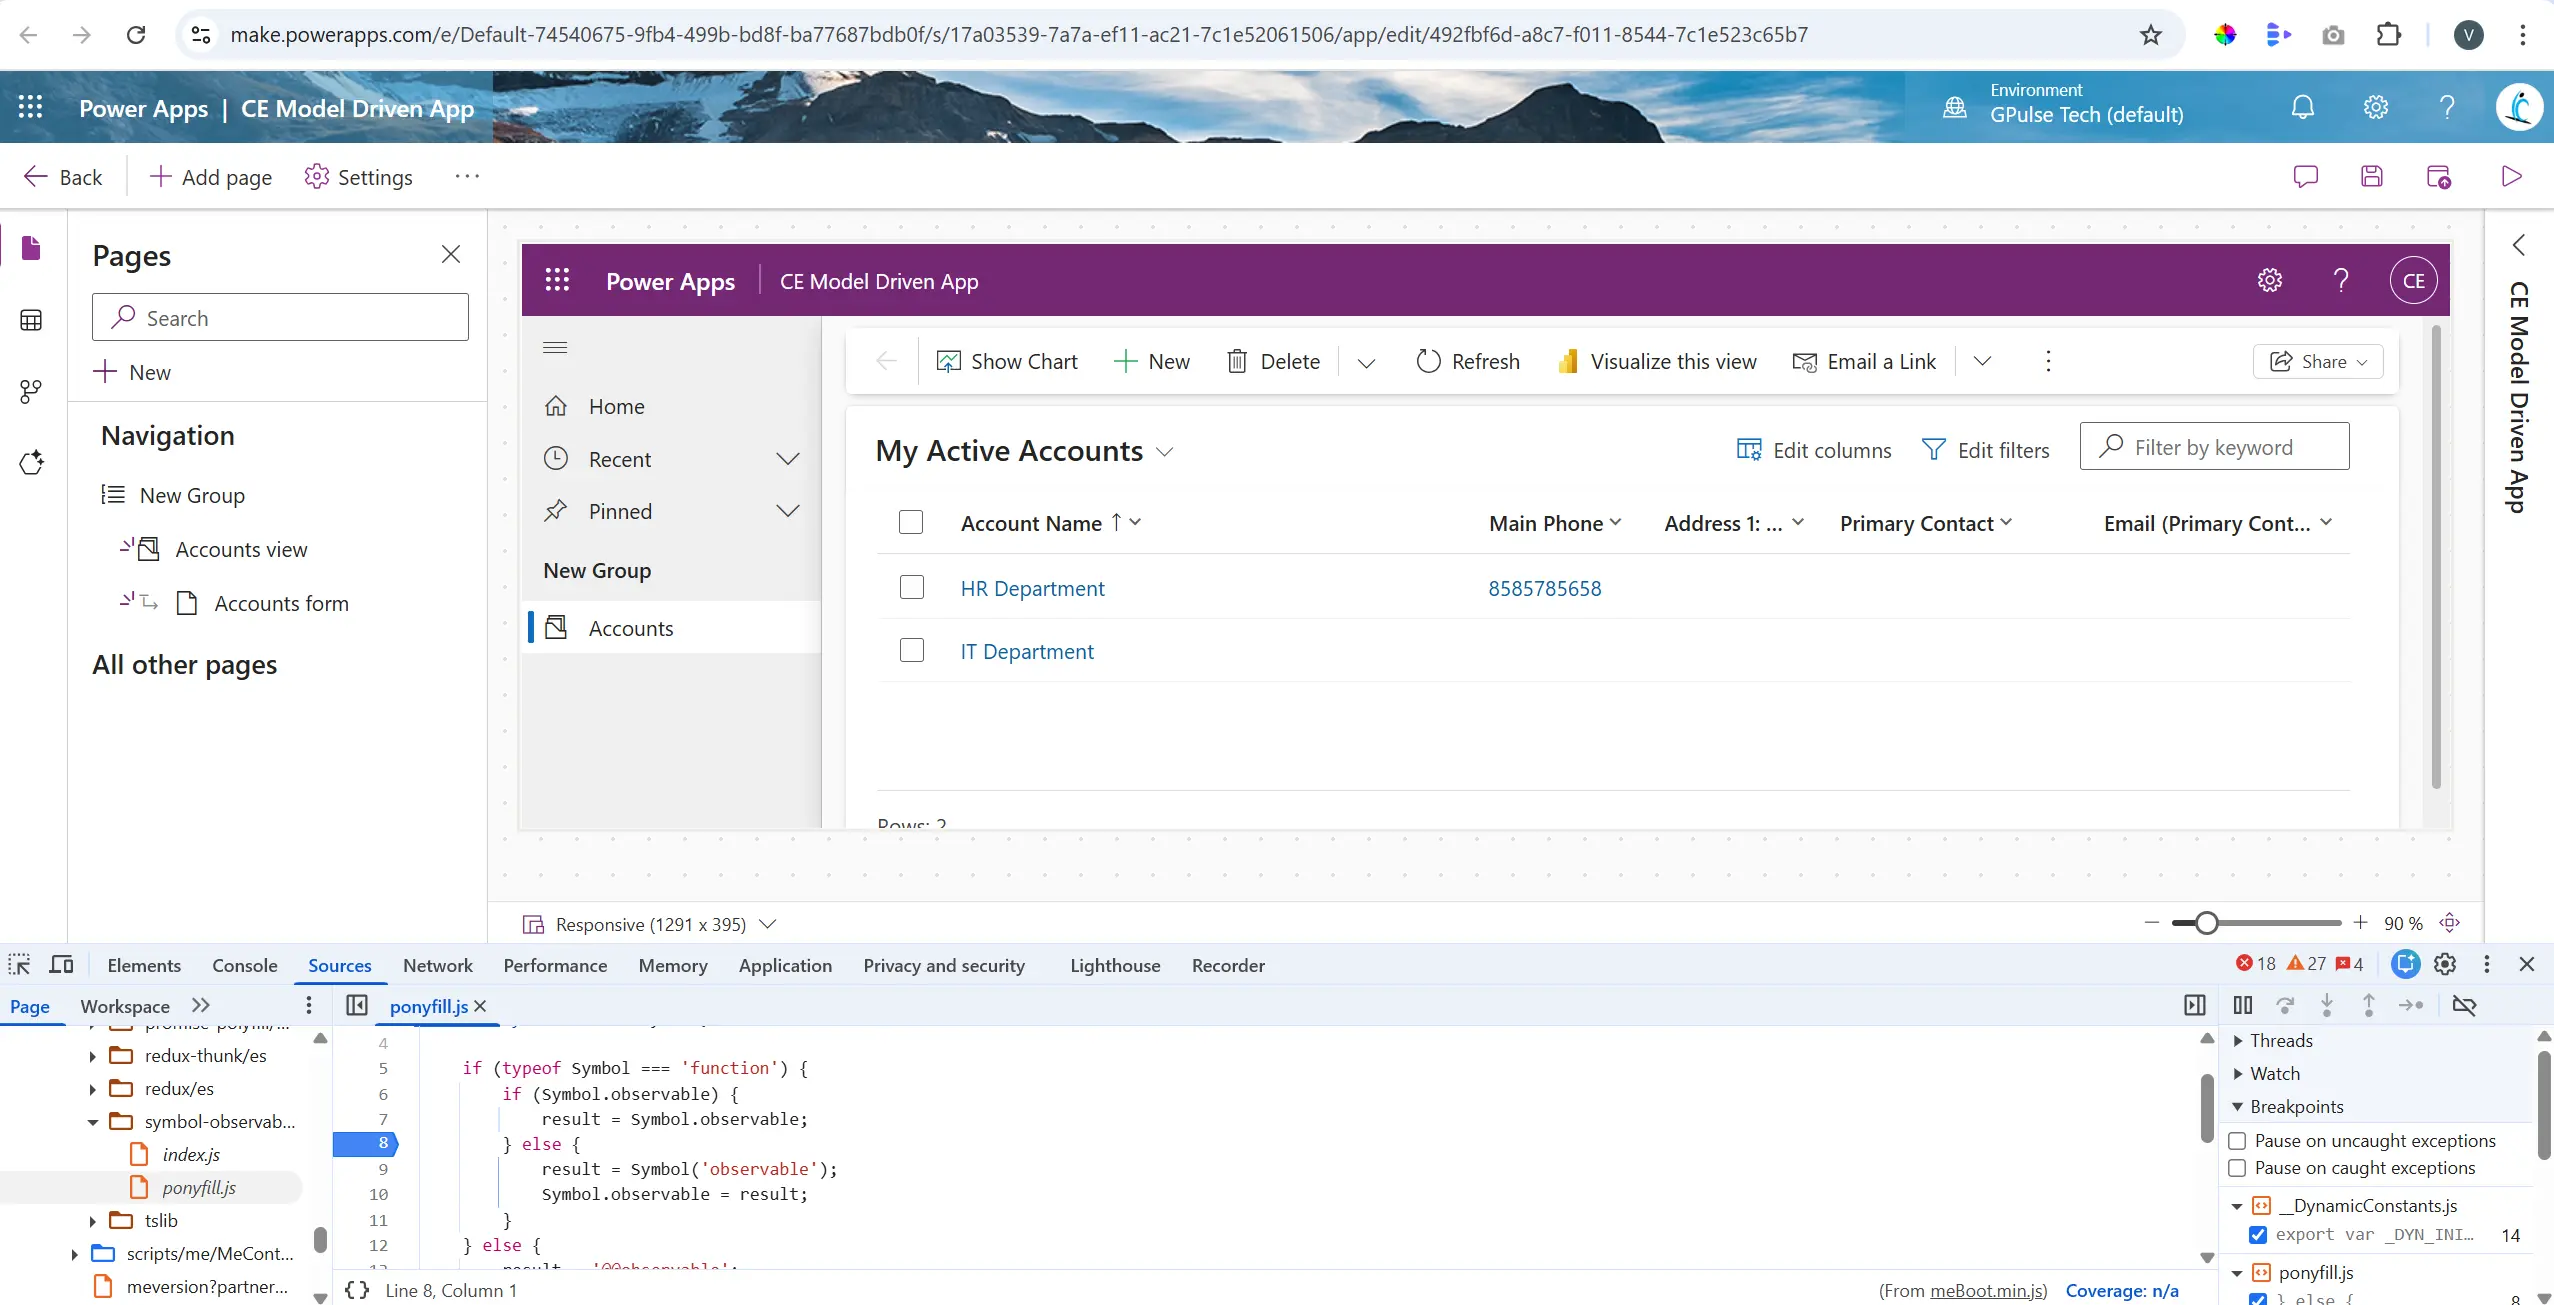Open the HR Department account link
This screenshot has height=1305, width=2554.
[x=1032, y=588]
